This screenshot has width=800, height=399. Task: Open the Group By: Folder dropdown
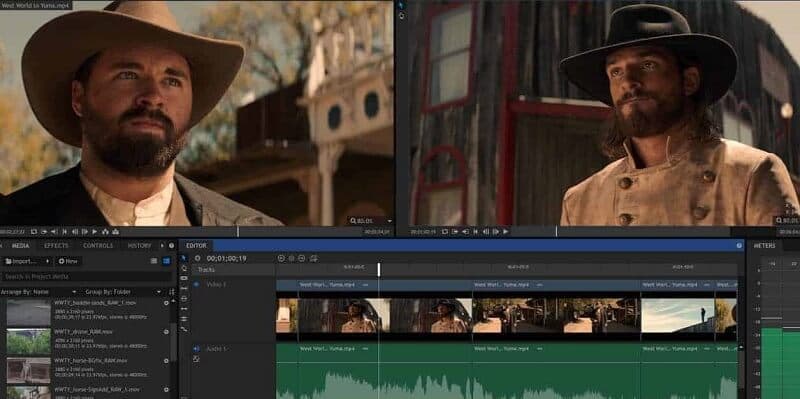pos(123,292)
